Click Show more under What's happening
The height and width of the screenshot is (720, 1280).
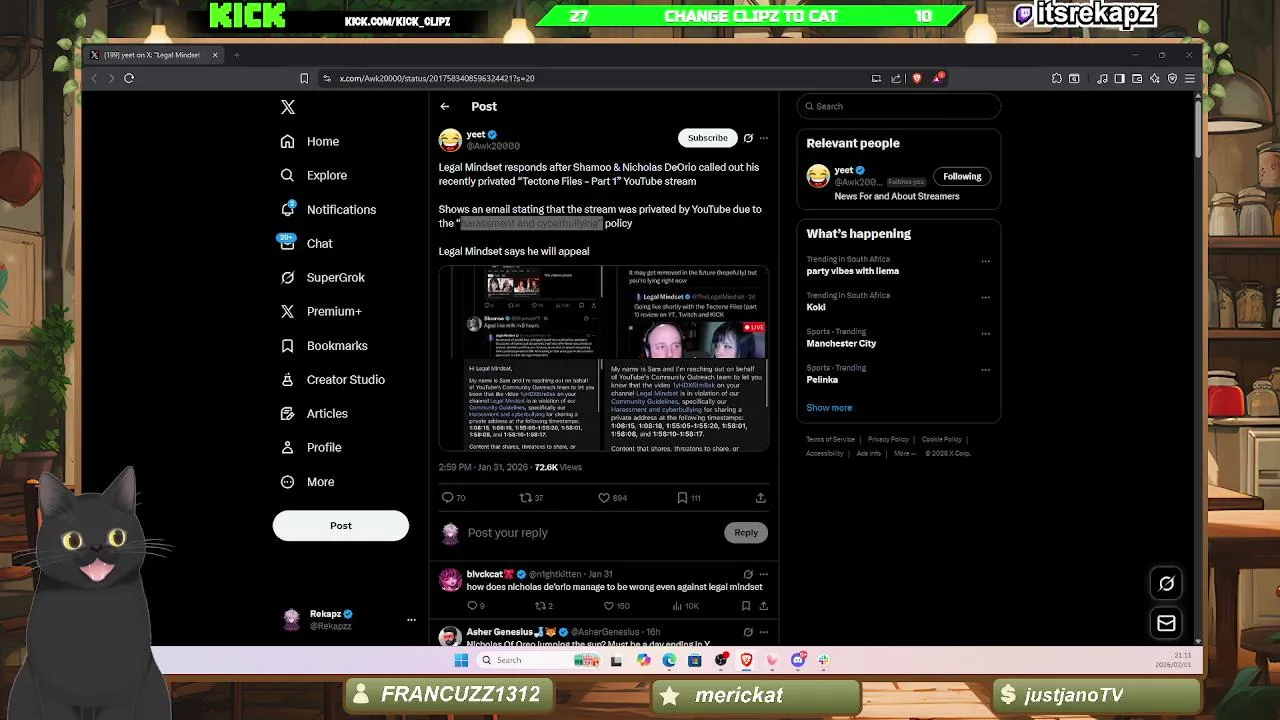tap(829, 408)
